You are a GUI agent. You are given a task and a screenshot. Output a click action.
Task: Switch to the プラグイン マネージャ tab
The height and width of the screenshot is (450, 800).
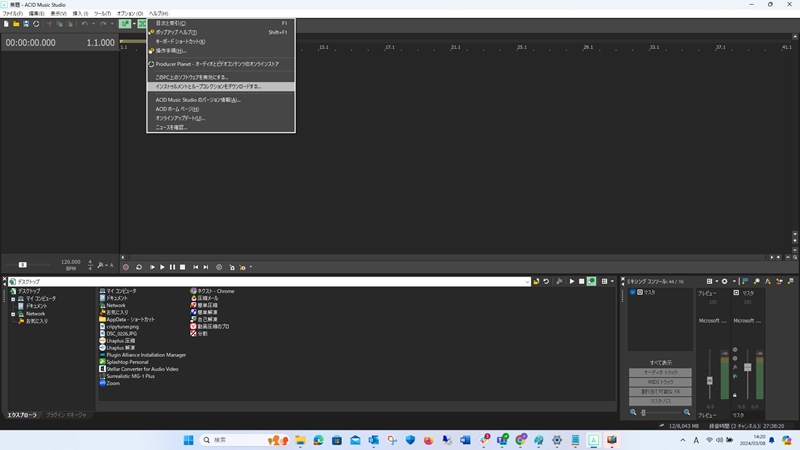pyautogui.click(x=66, y=415)
